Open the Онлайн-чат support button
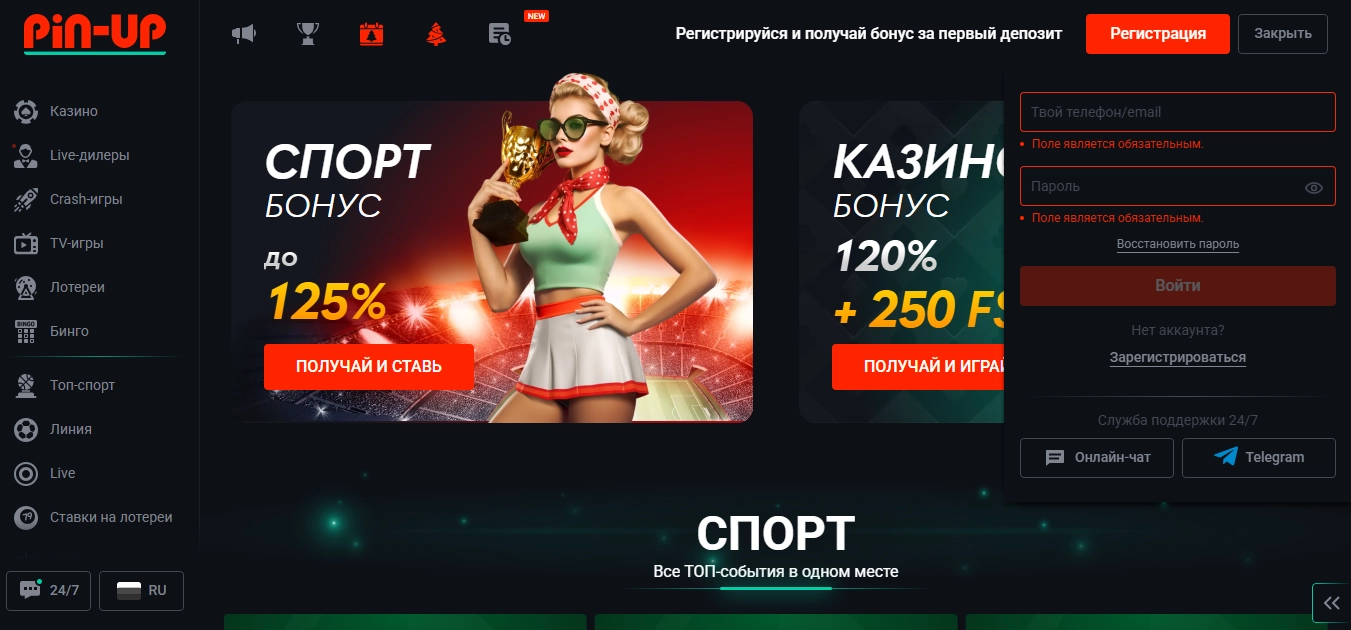 point(1097,457)
